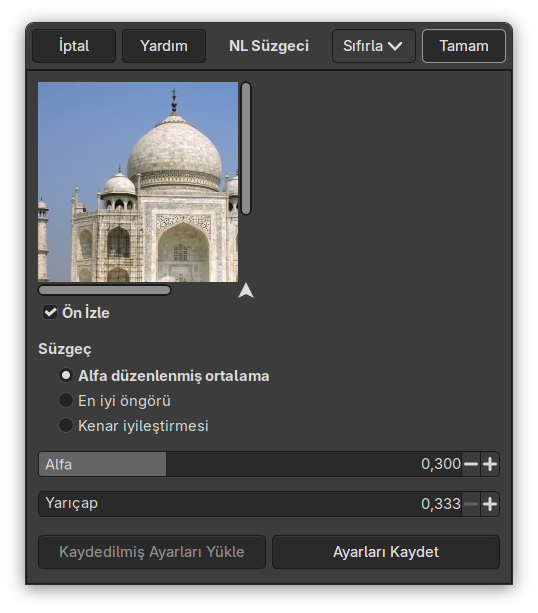Click the horizontal scrollbar under preview
538x613 pixels.
point(104,290)
